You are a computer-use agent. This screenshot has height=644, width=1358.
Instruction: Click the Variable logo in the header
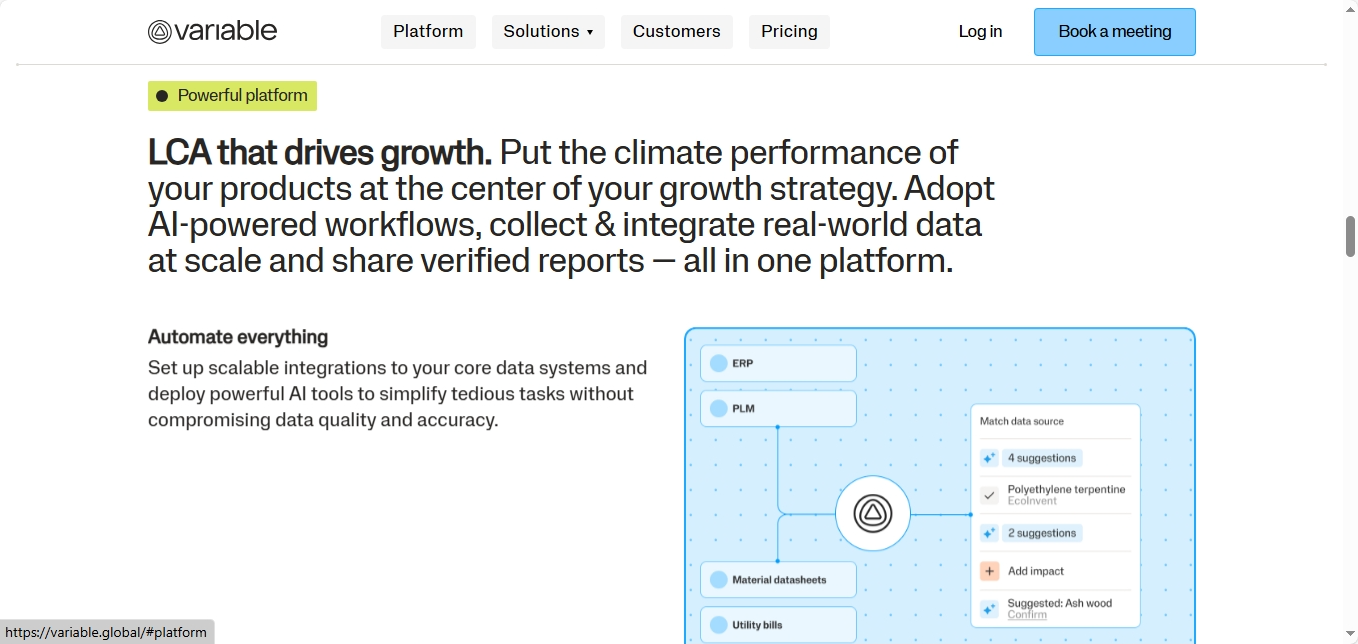pos(212,31)
